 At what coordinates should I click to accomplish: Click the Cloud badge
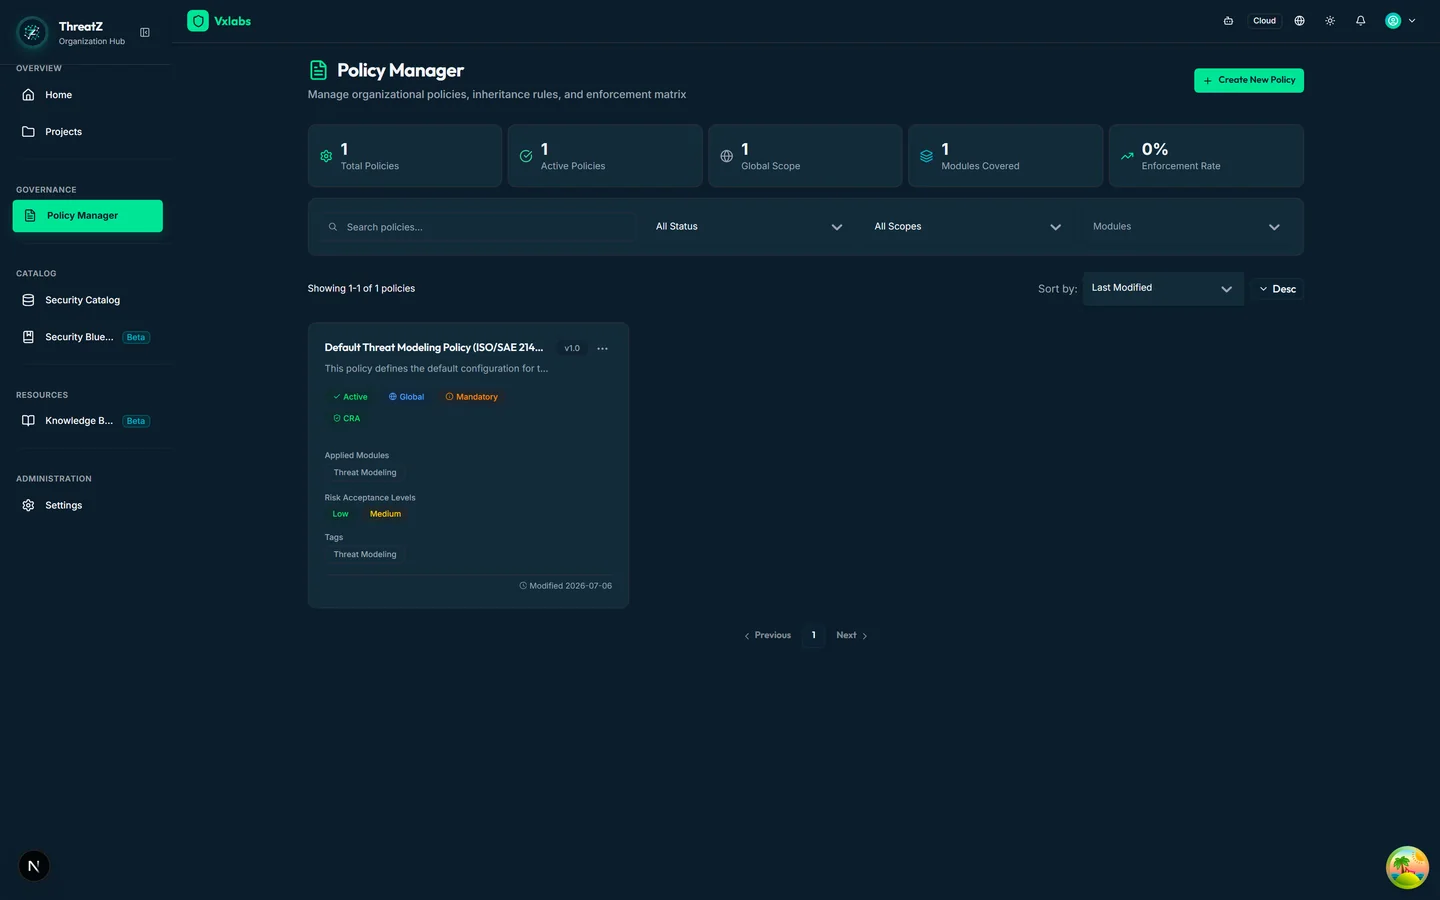[1264, 20]
